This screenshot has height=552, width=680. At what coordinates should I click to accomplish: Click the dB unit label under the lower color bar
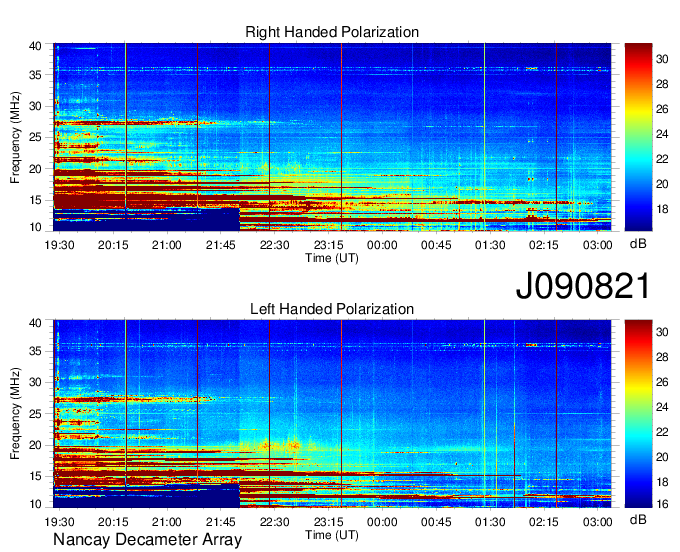coord(638,519)
